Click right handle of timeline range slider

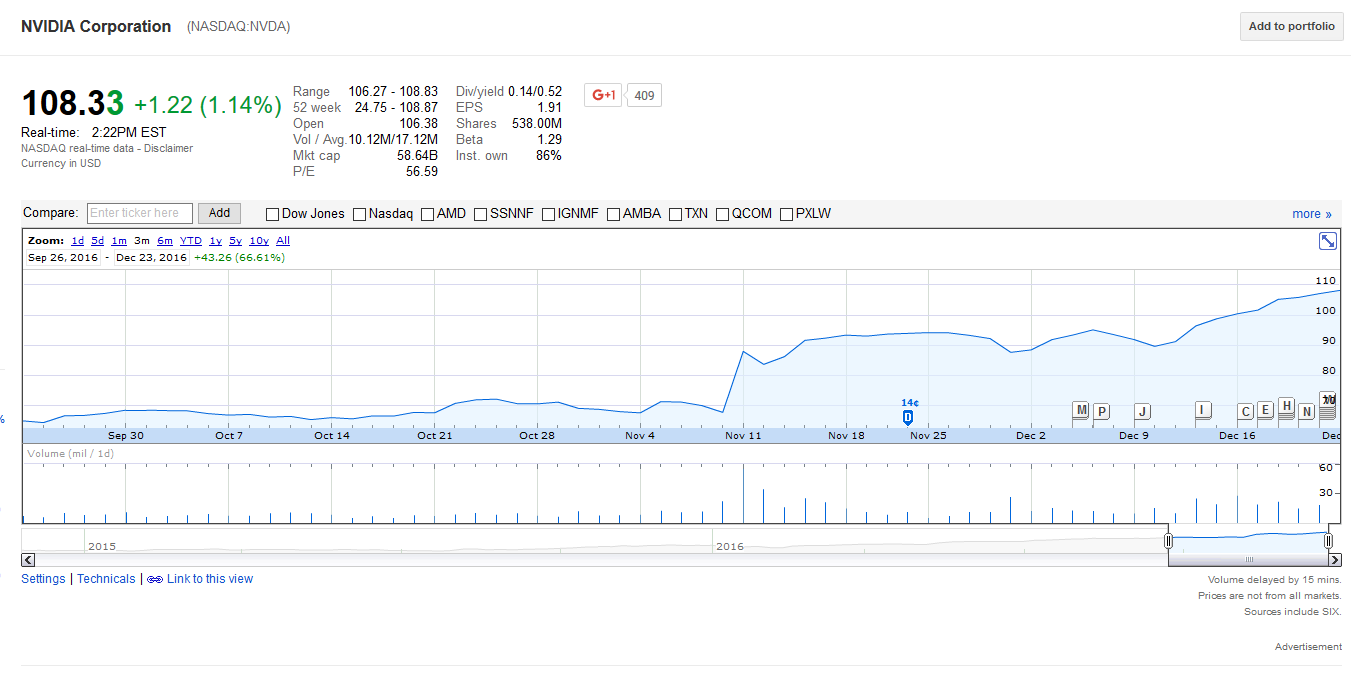(1328, 541)
